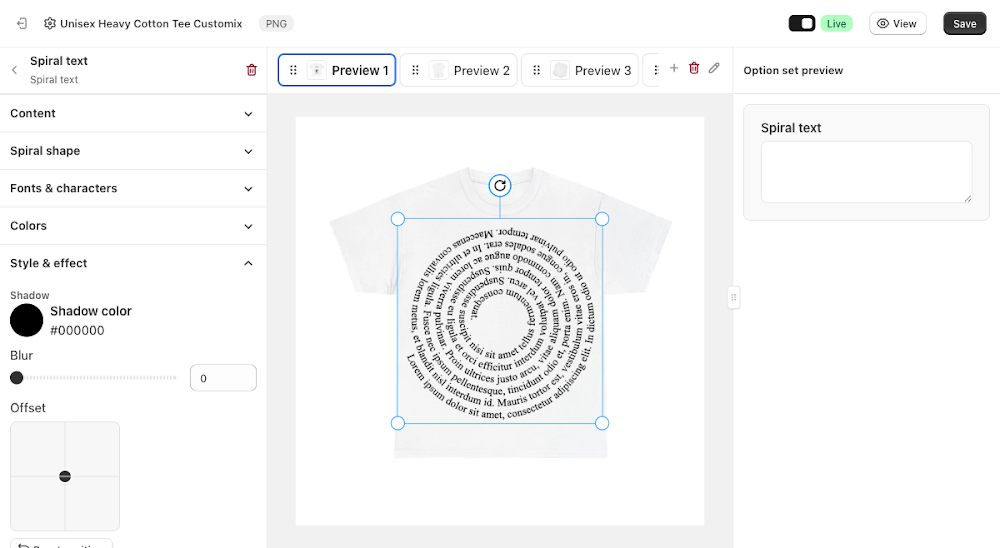Image resolution: width=1000 pixels, height=548 pixels.
Task: Delete the Spiral text layer with the trash icon
Action: click(251, 70)
